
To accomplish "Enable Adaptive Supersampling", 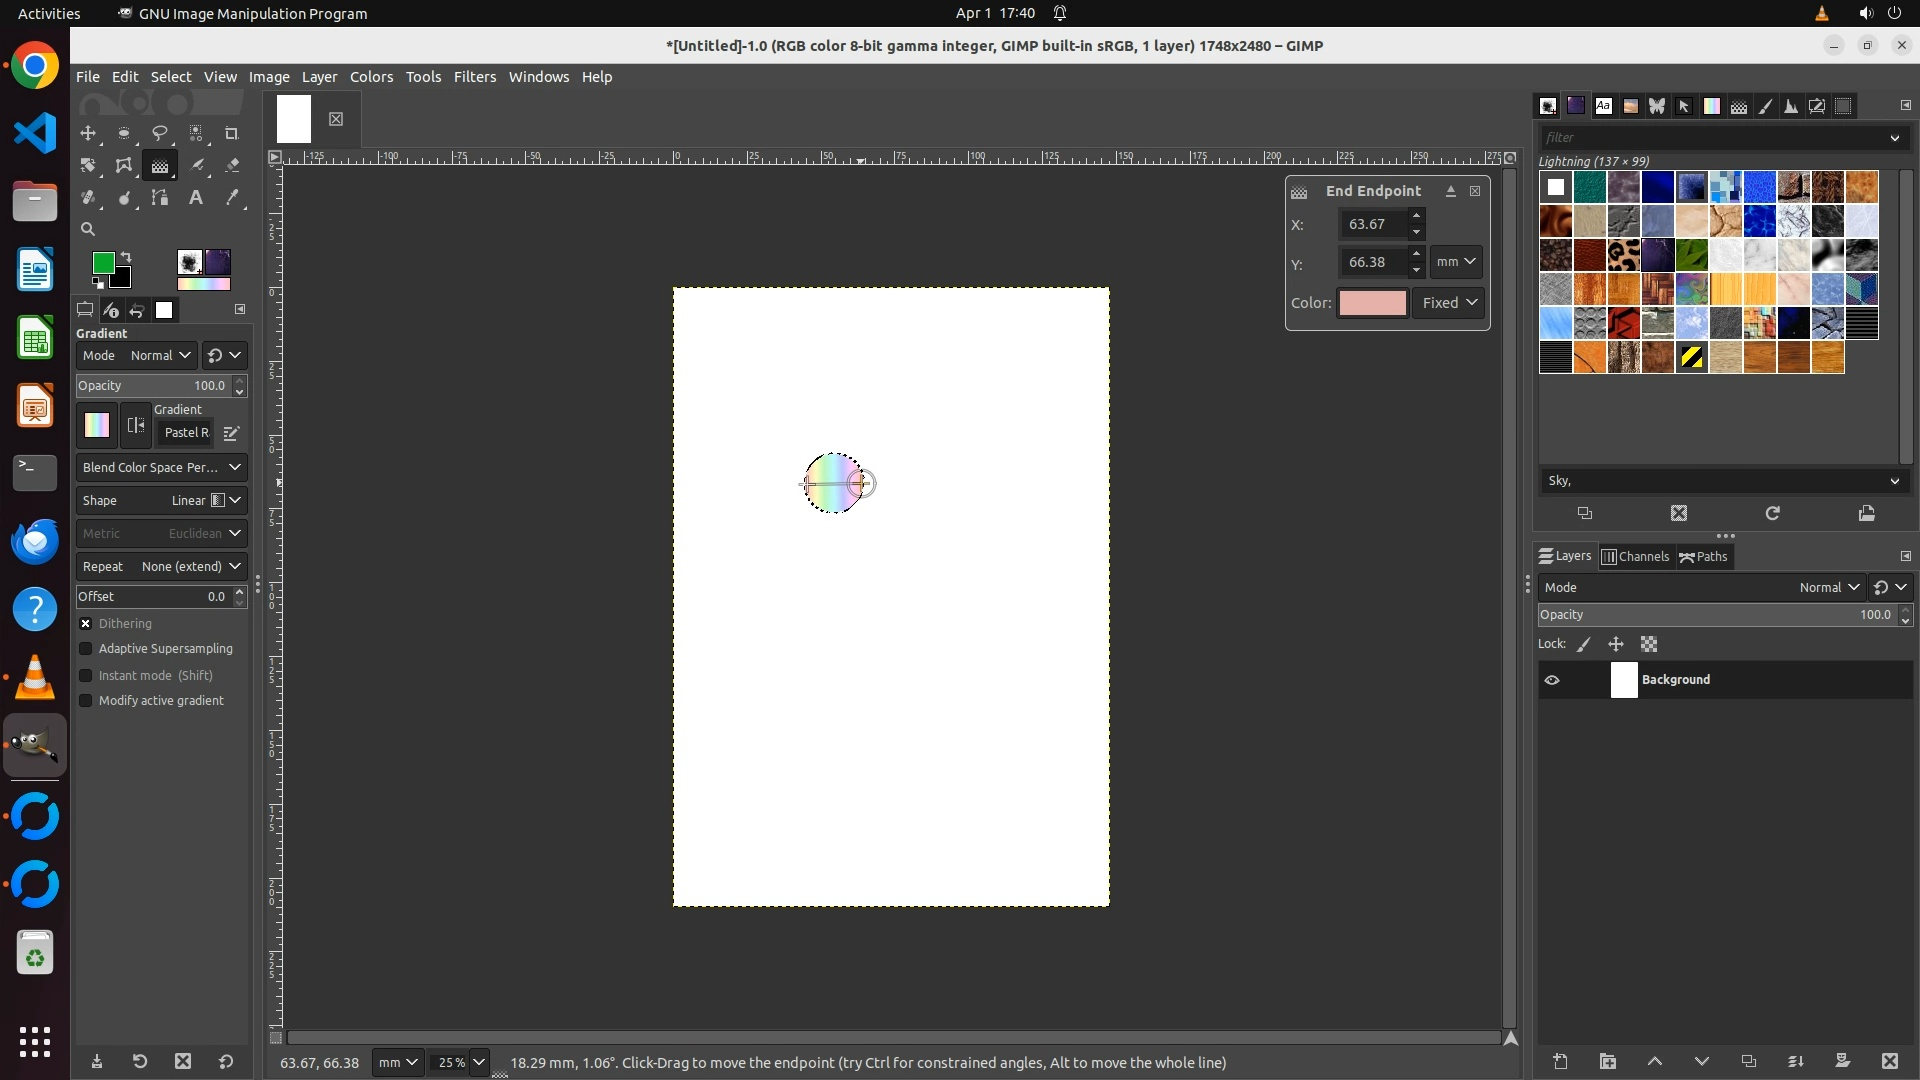I will (x=86, y=649).
